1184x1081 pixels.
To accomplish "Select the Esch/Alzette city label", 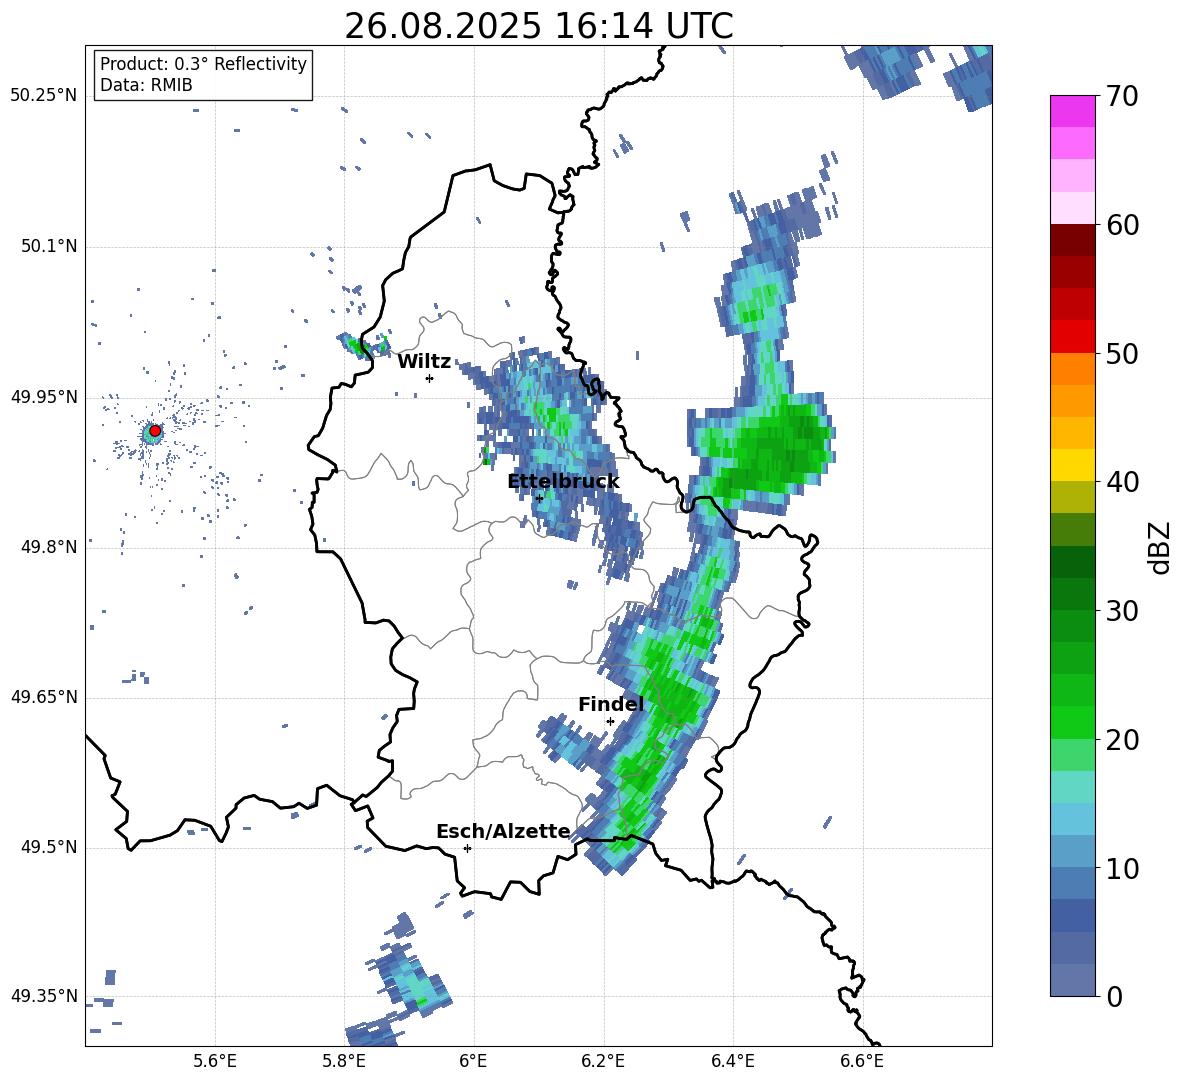I will pos(503,831).
